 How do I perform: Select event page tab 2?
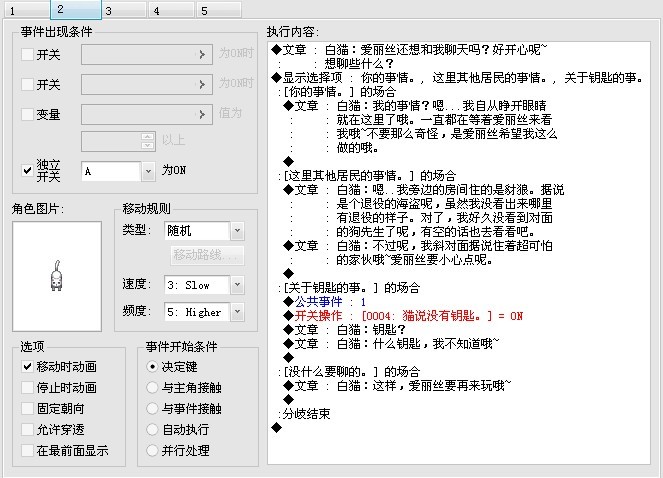(x=76, y=9)
